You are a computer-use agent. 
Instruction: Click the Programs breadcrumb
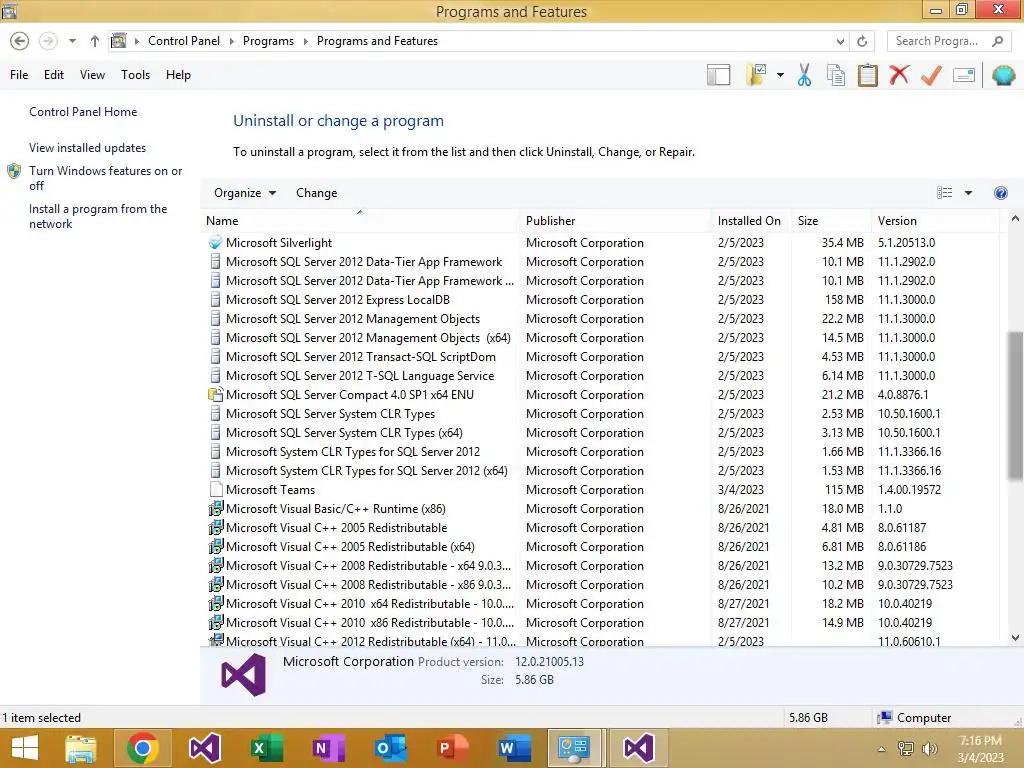(x=268, y=41)
